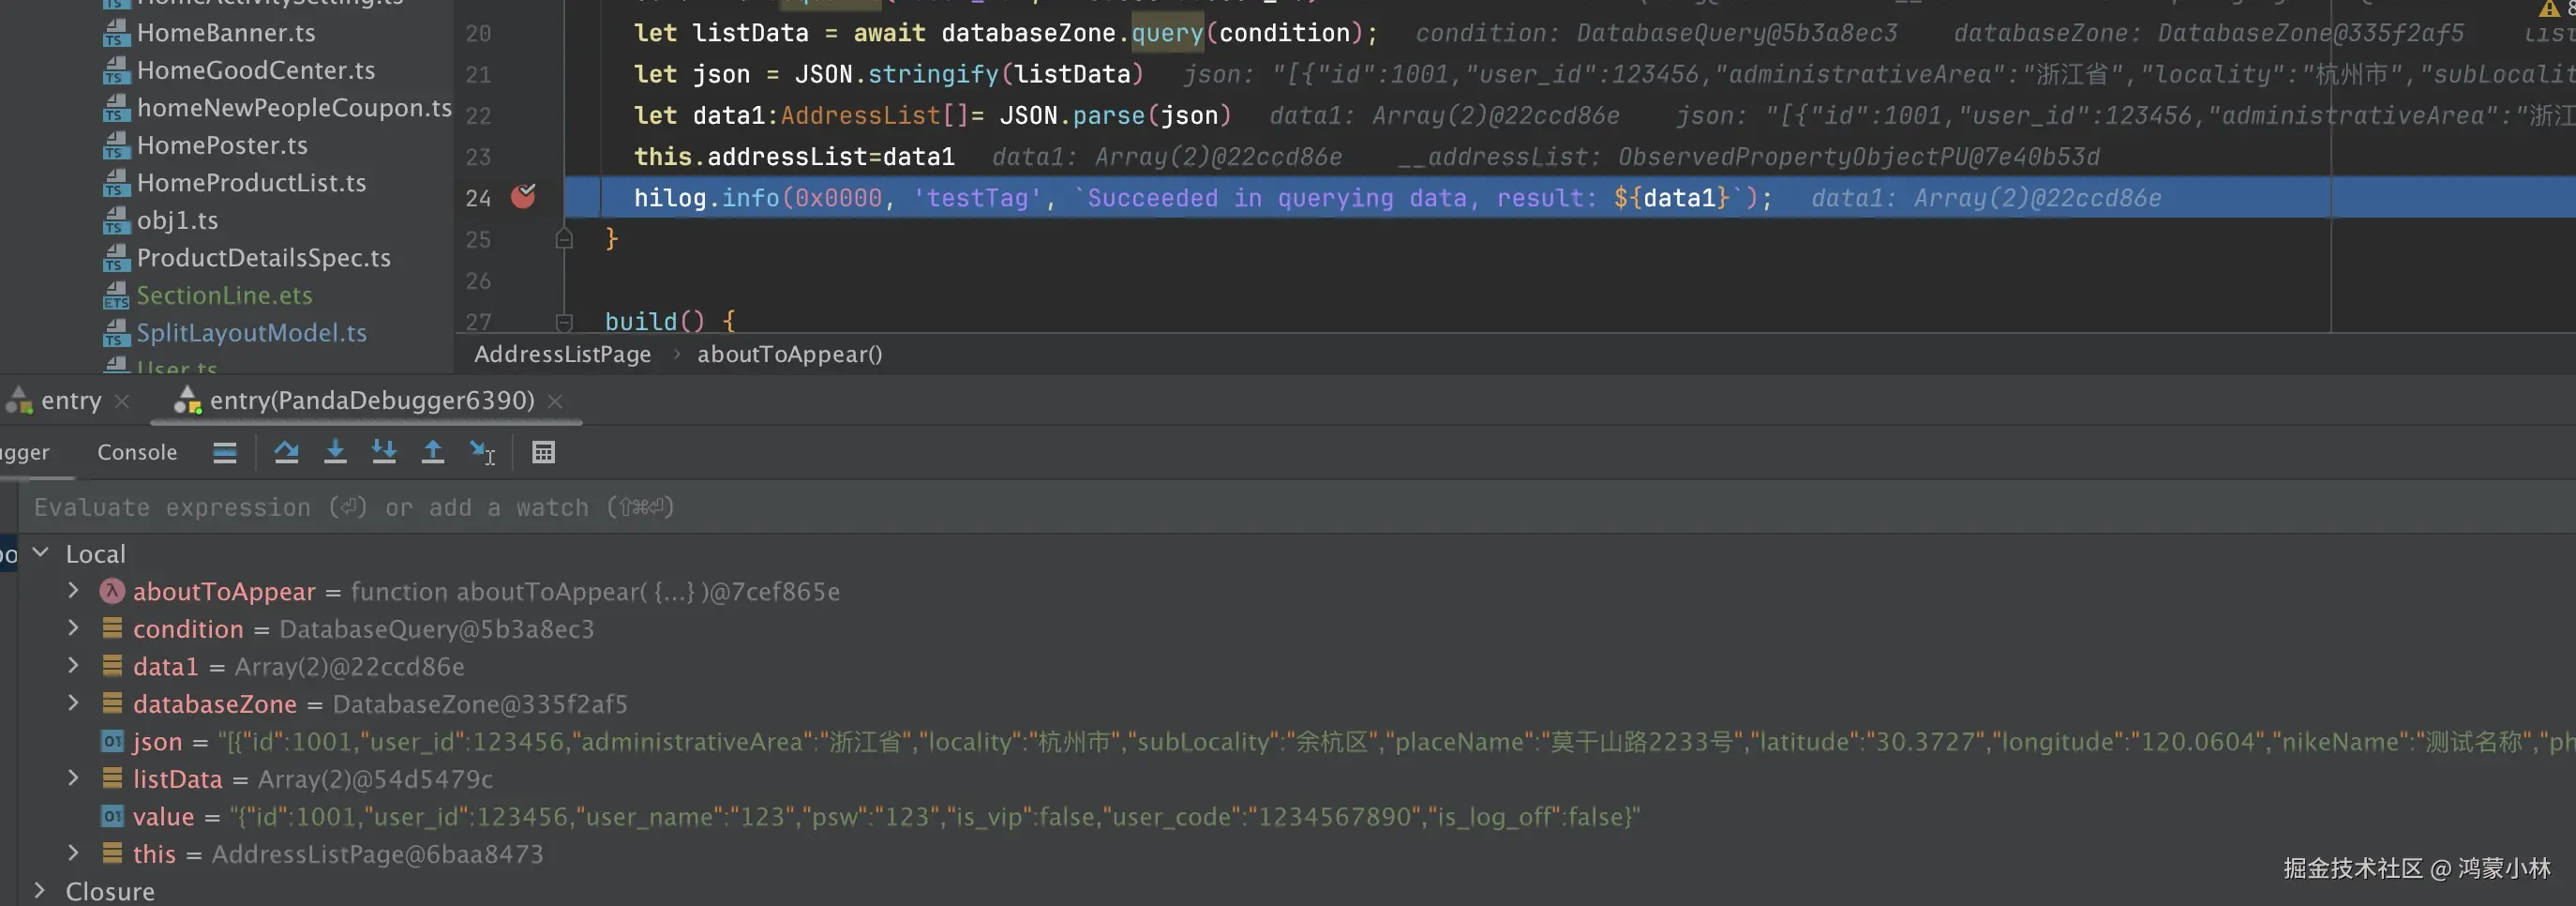
Task: Close the entry run tab
Action: point(122,401)
